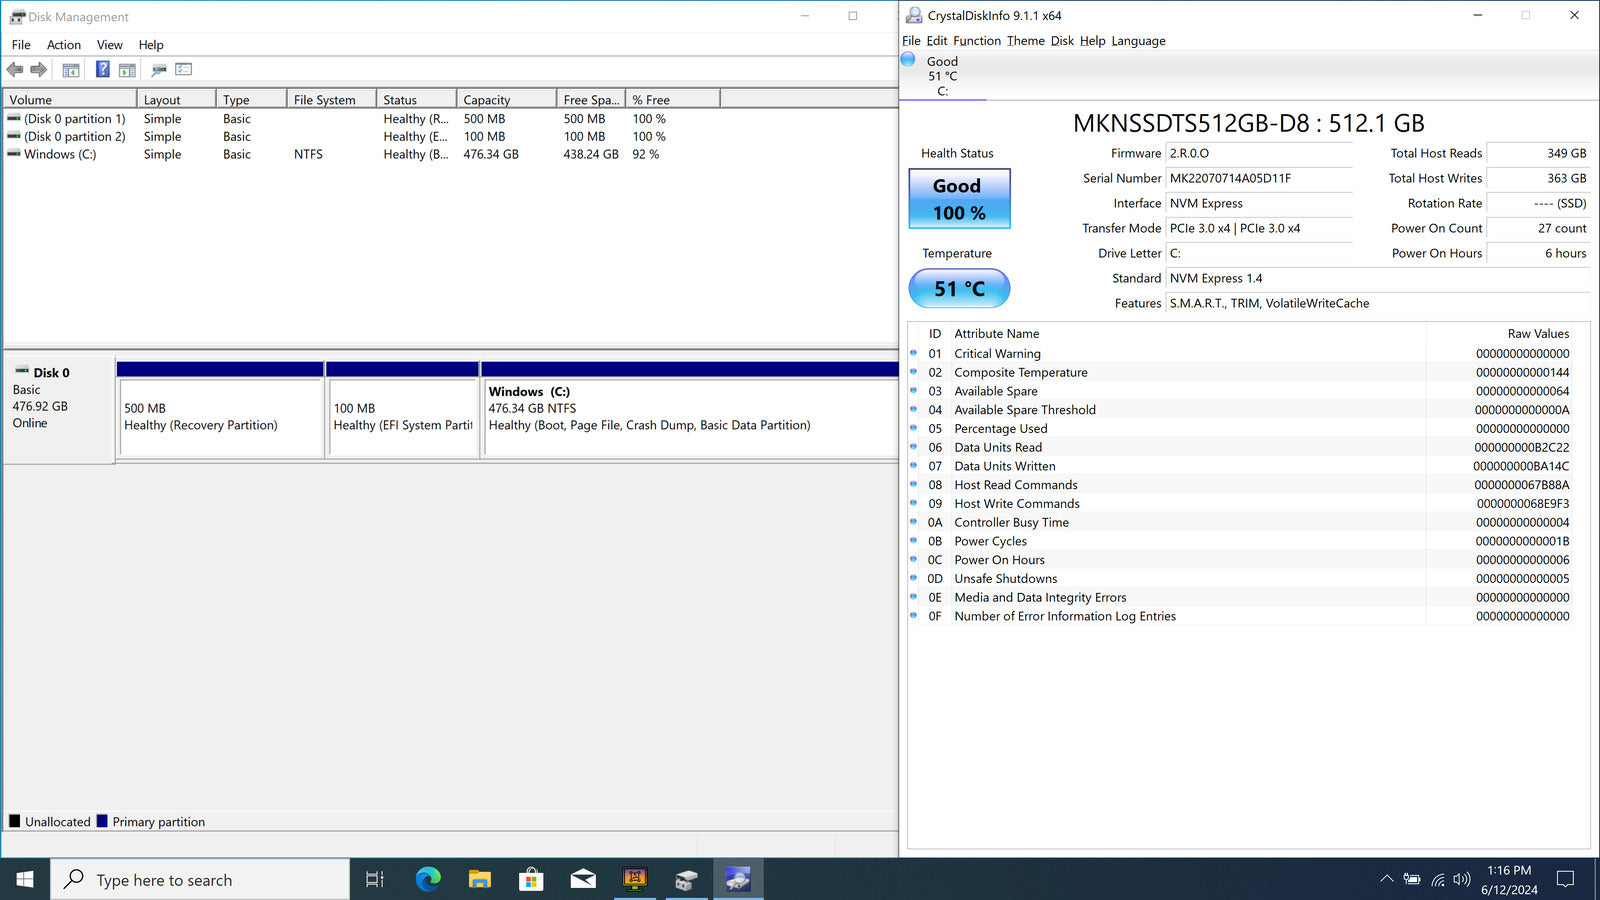Open the File menu in Disk Management
1600x900 pixels.
point(21,45)
